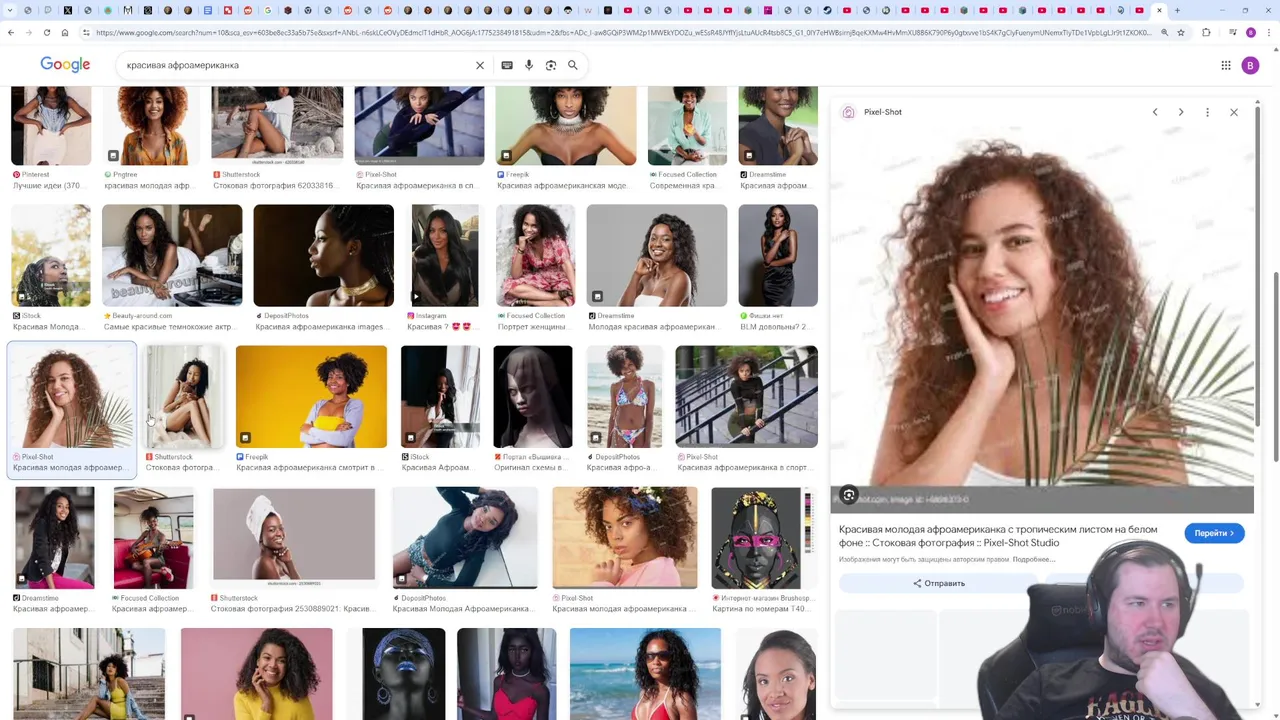This screenshot has width=1280, height=720.
Task: Open the browser extensions puzzle icon
Action: tap(1206, 32)
